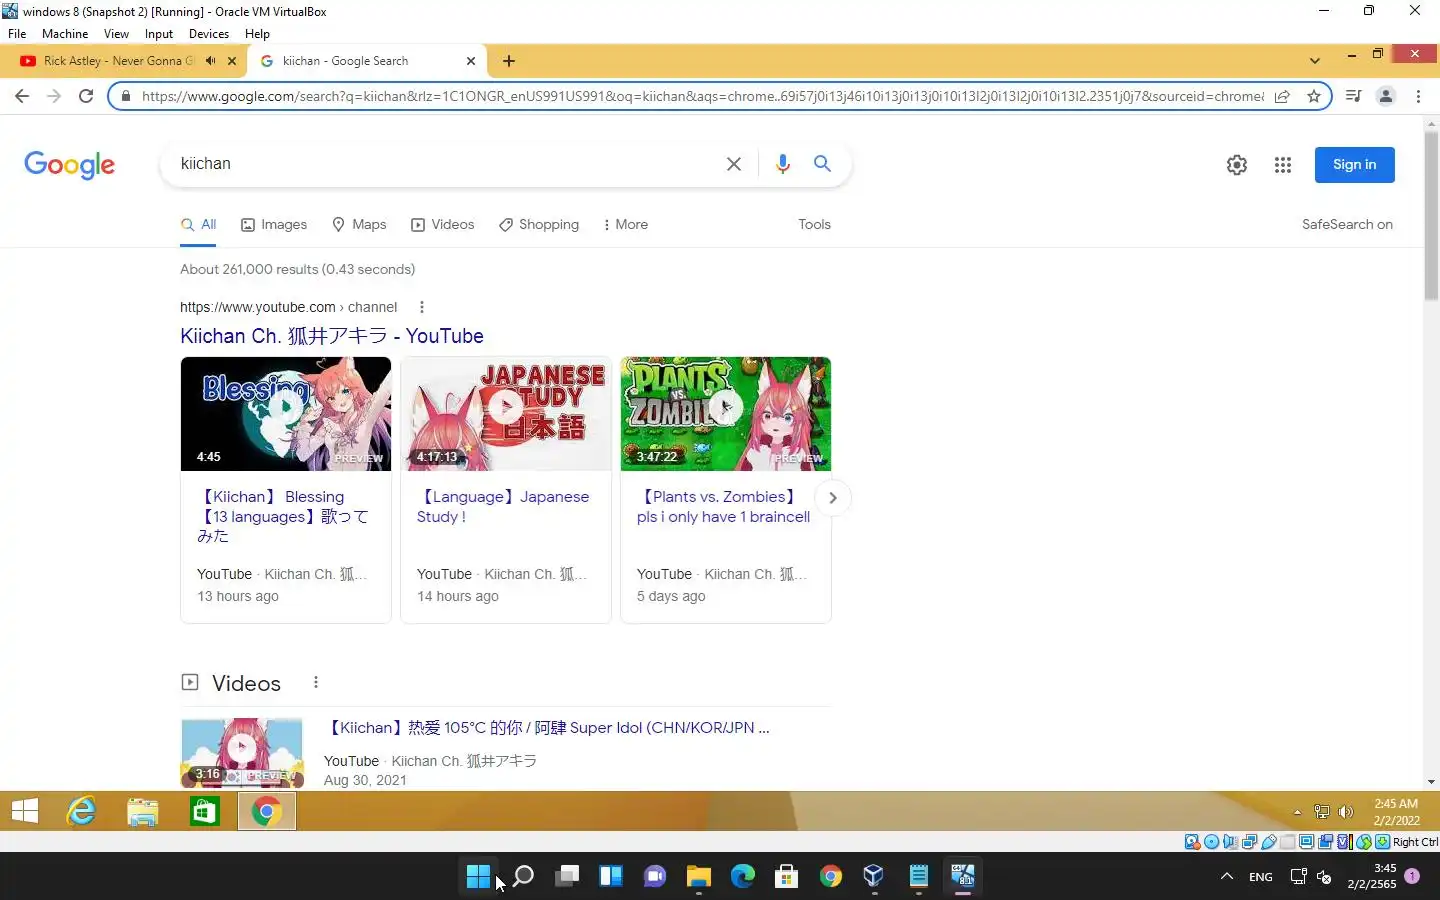Open Task View on the host taskbar
1440x900 pixels.
tap(567, 877)
